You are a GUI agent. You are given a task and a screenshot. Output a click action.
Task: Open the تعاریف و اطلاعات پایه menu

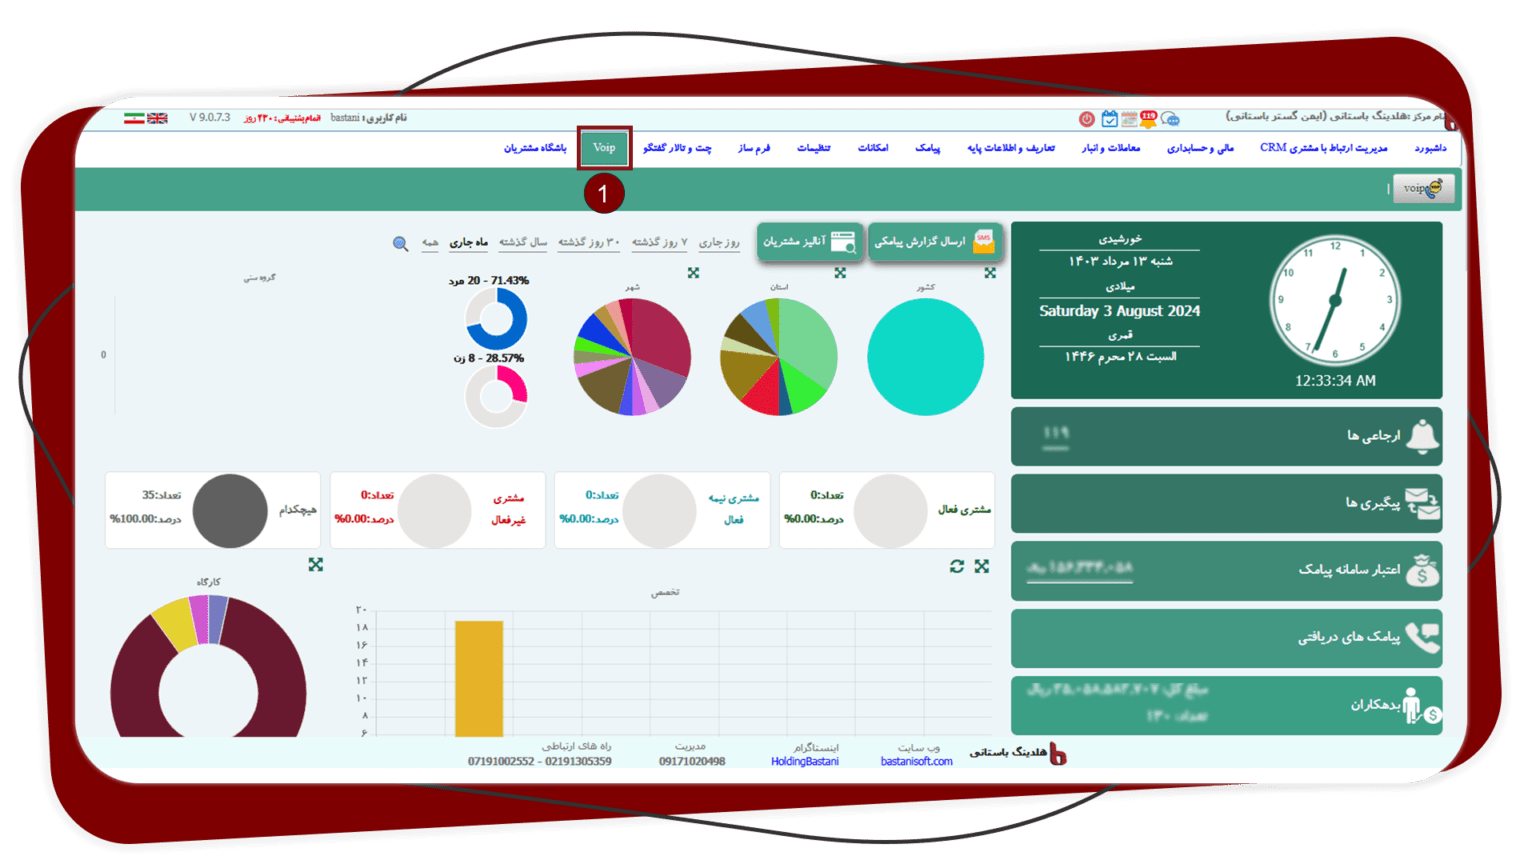click(1011, 148)
